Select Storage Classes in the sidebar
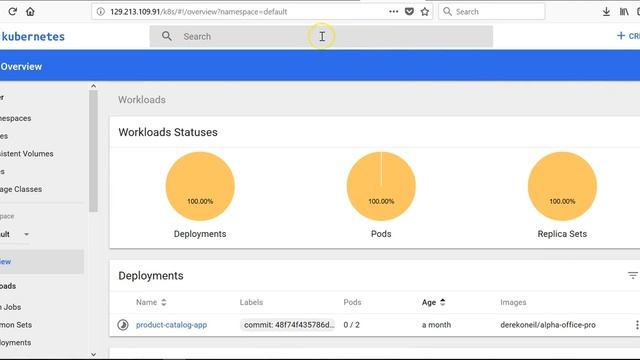 [21, 189]
